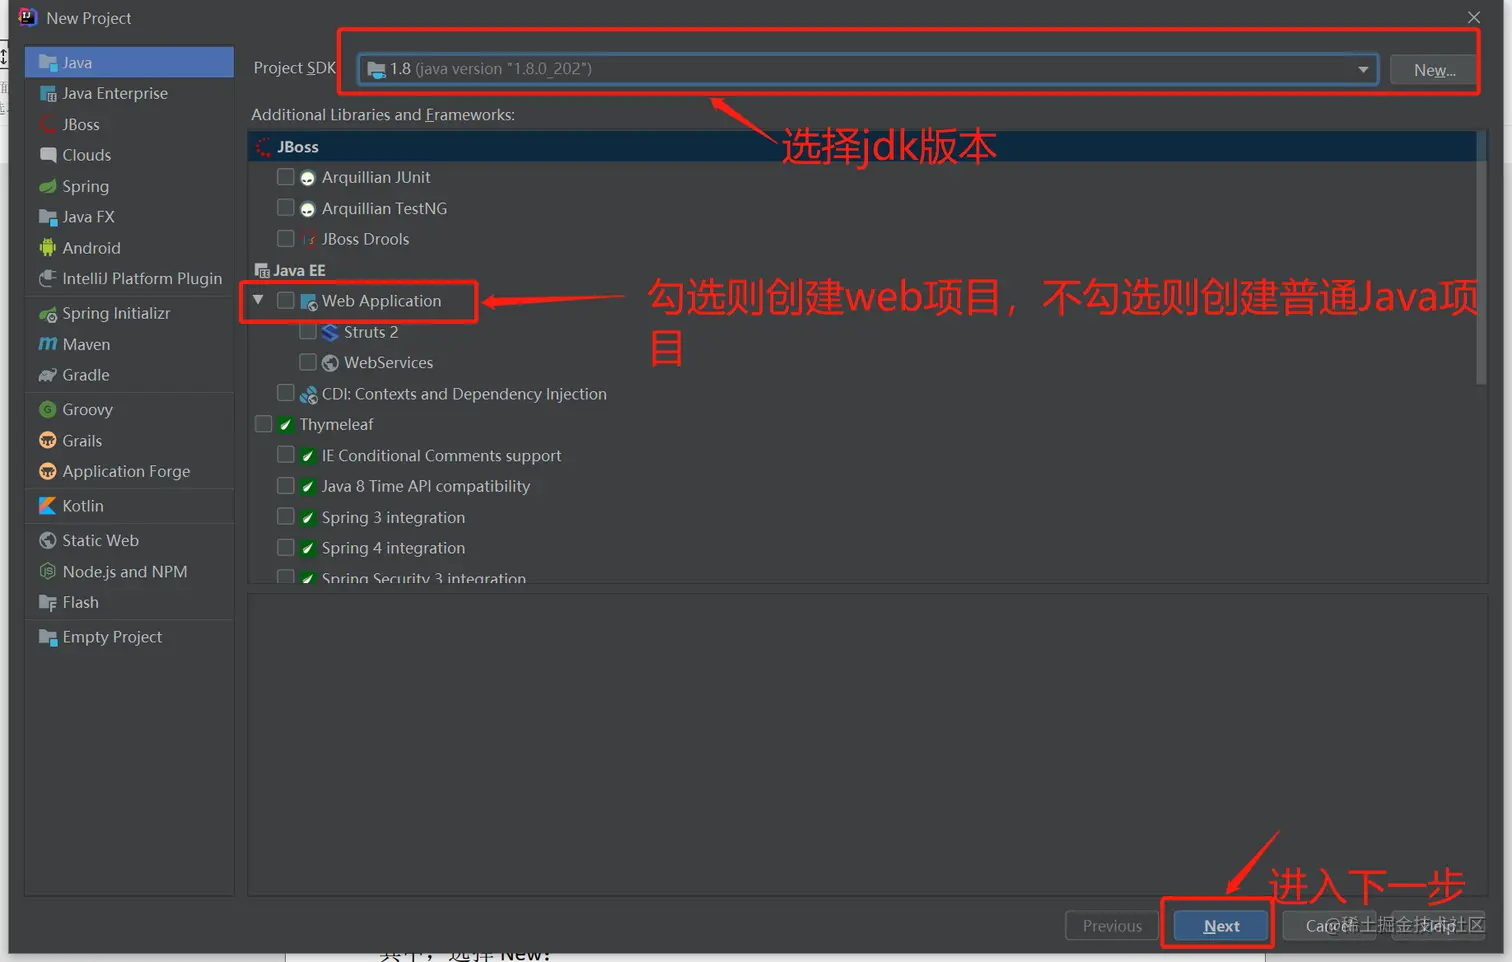The image size is (1512, 962).
Task: Click the Struts 2 framework icon
Action: [x=330, y=332]
